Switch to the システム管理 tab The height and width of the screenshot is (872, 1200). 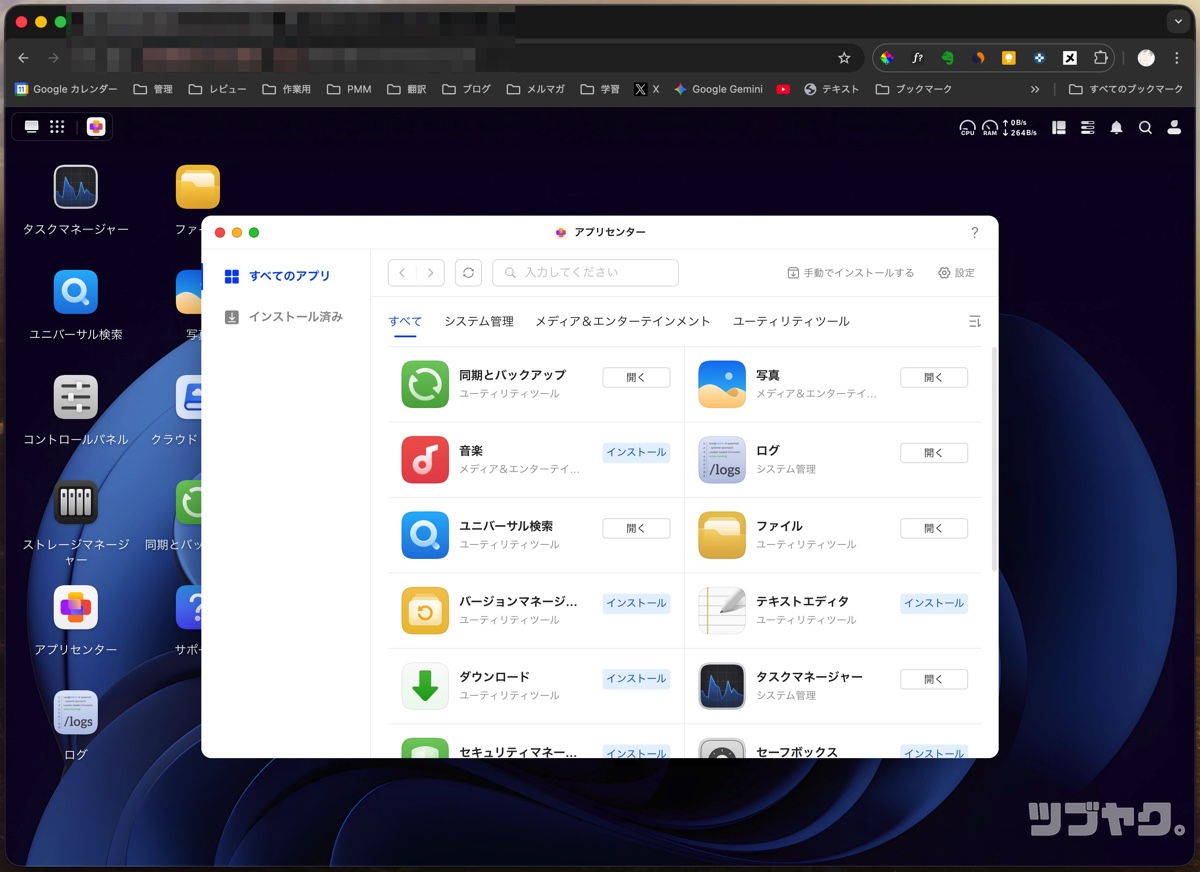pyautogui.click(x=479, y=321)
